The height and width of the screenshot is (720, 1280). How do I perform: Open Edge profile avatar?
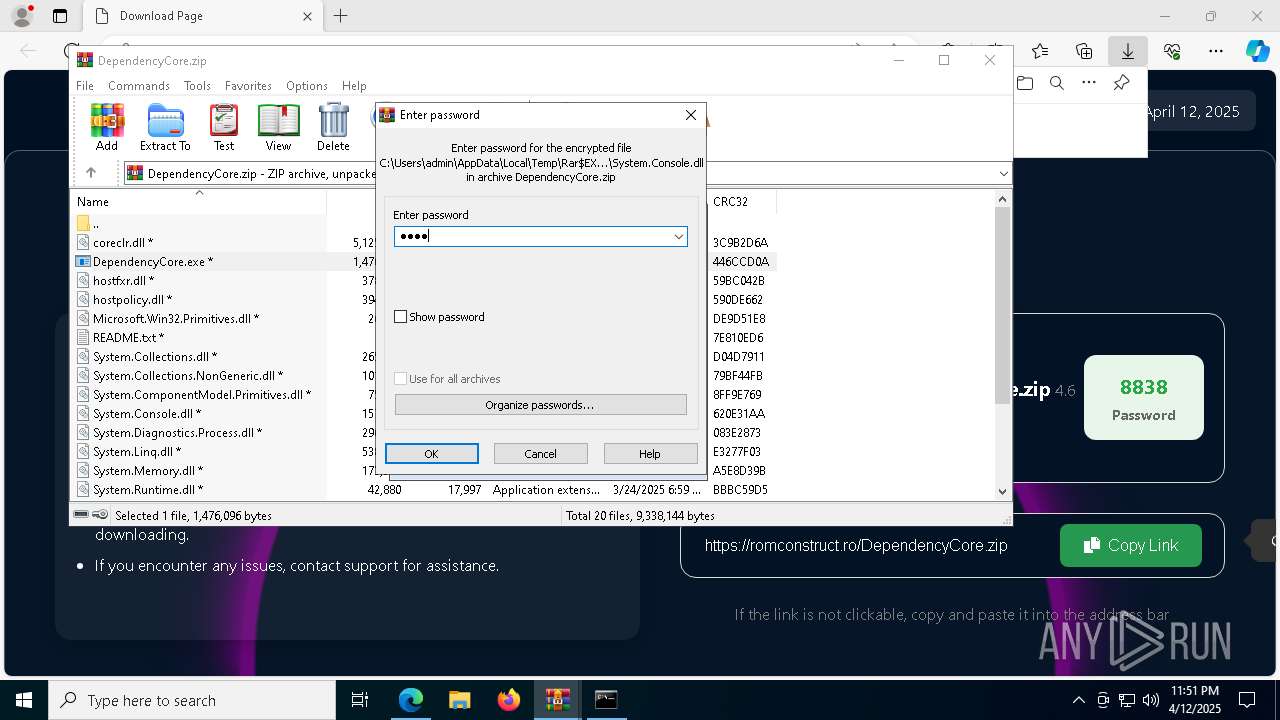pyautogui.click(x=22, y=15)
